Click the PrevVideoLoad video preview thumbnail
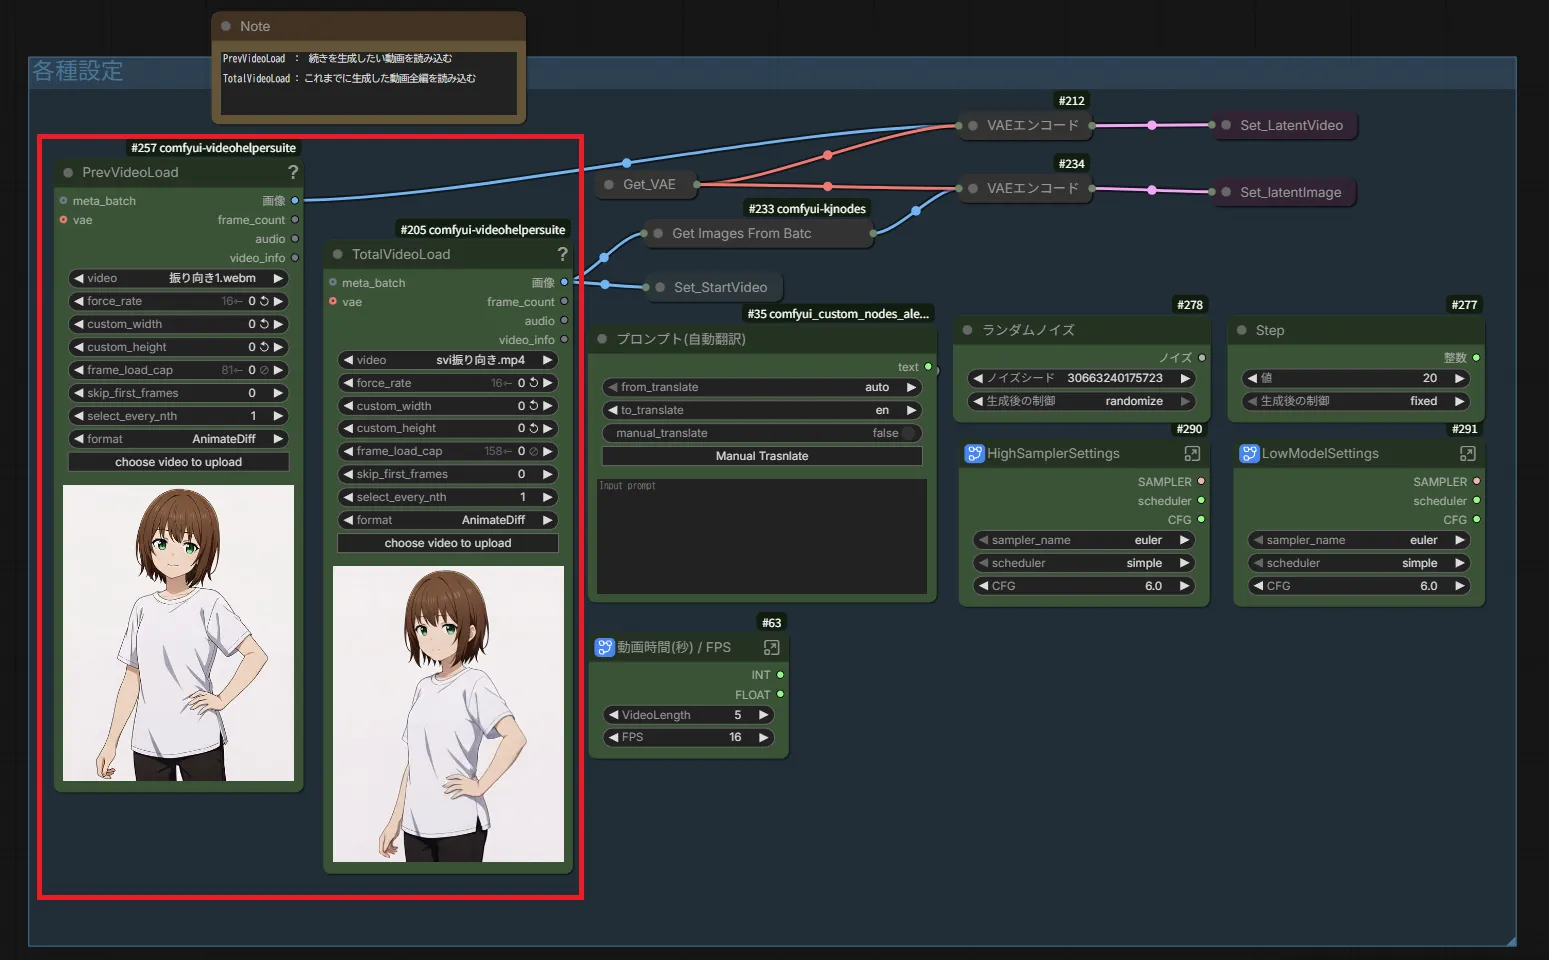 click(178, 633)
